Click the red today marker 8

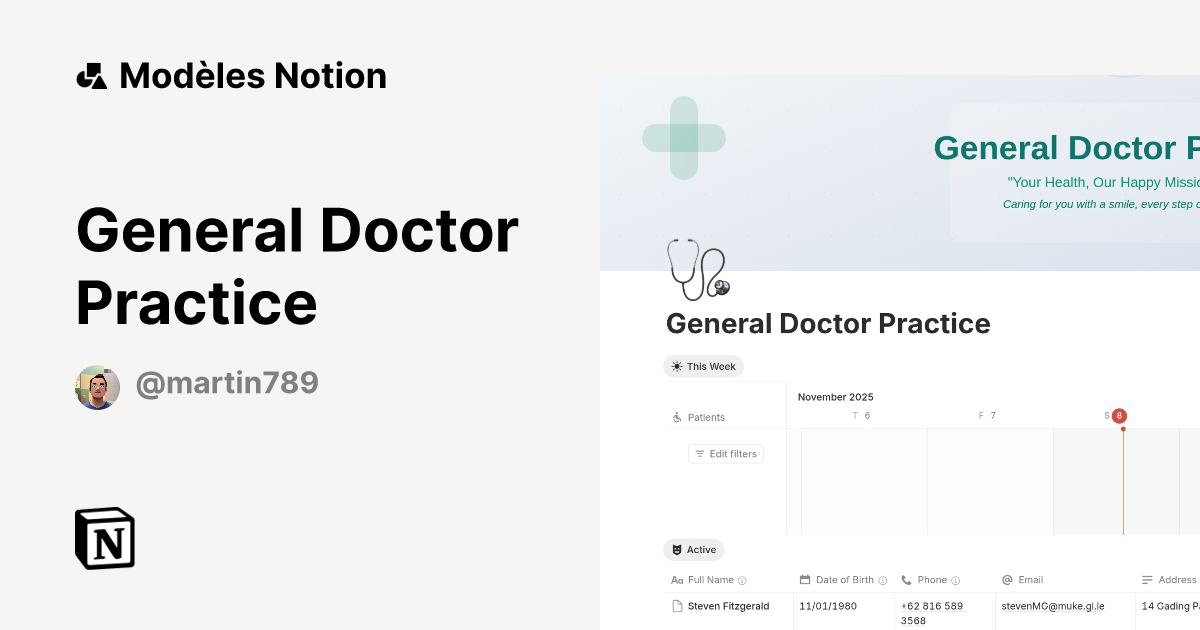pos(1119,416)
